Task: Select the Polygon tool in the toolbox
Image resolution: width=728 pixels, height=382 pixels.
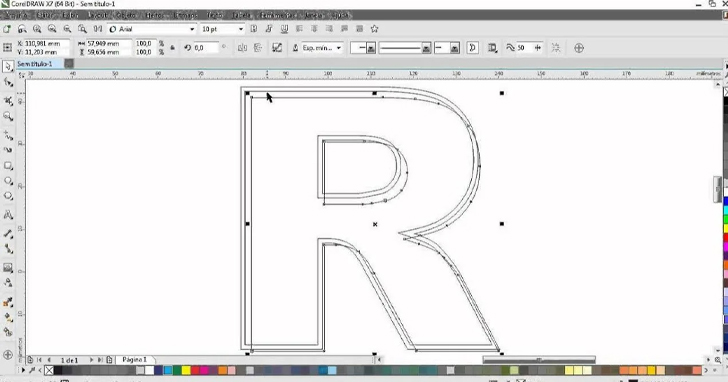Action: (x=8, y=196)
